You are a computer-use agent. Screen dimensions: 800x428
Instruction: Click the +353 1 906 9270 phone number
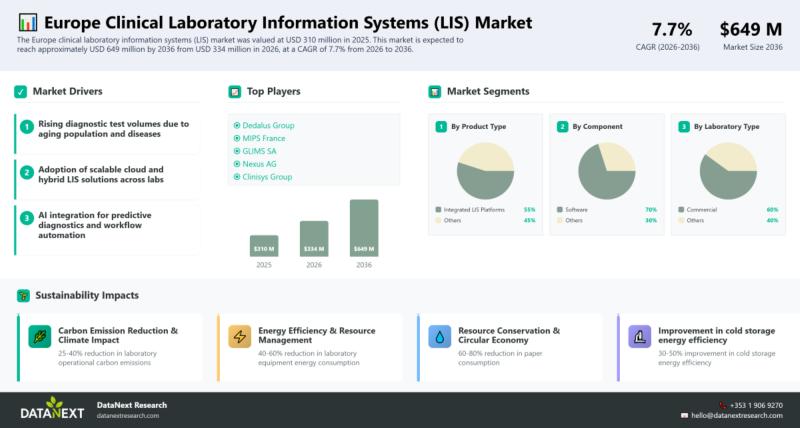(x=756, y=405)
